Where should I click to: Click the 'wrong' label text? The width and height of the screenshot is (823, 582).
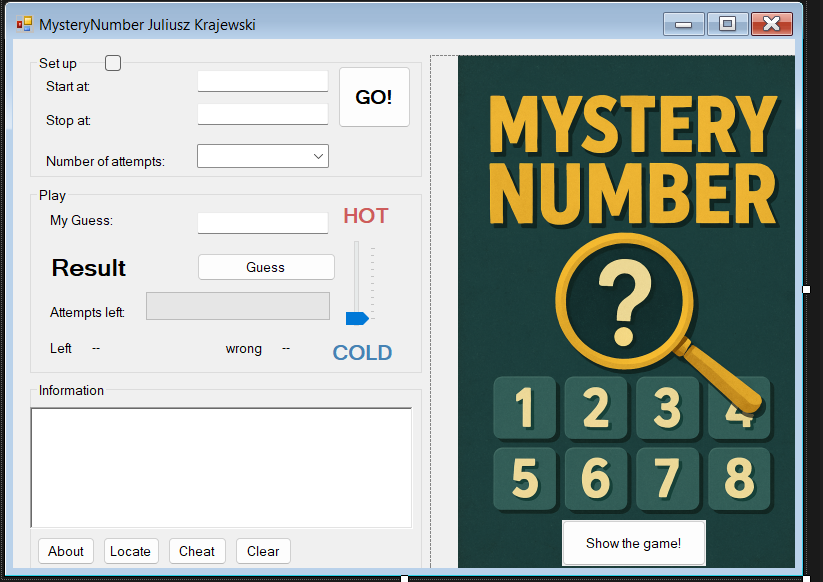tap(244, 348)
